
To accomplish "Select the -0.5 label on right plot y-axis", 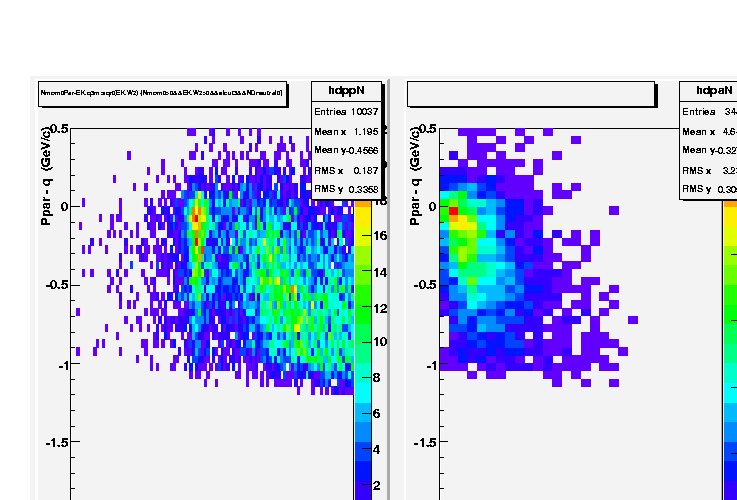I will (425, 285).
